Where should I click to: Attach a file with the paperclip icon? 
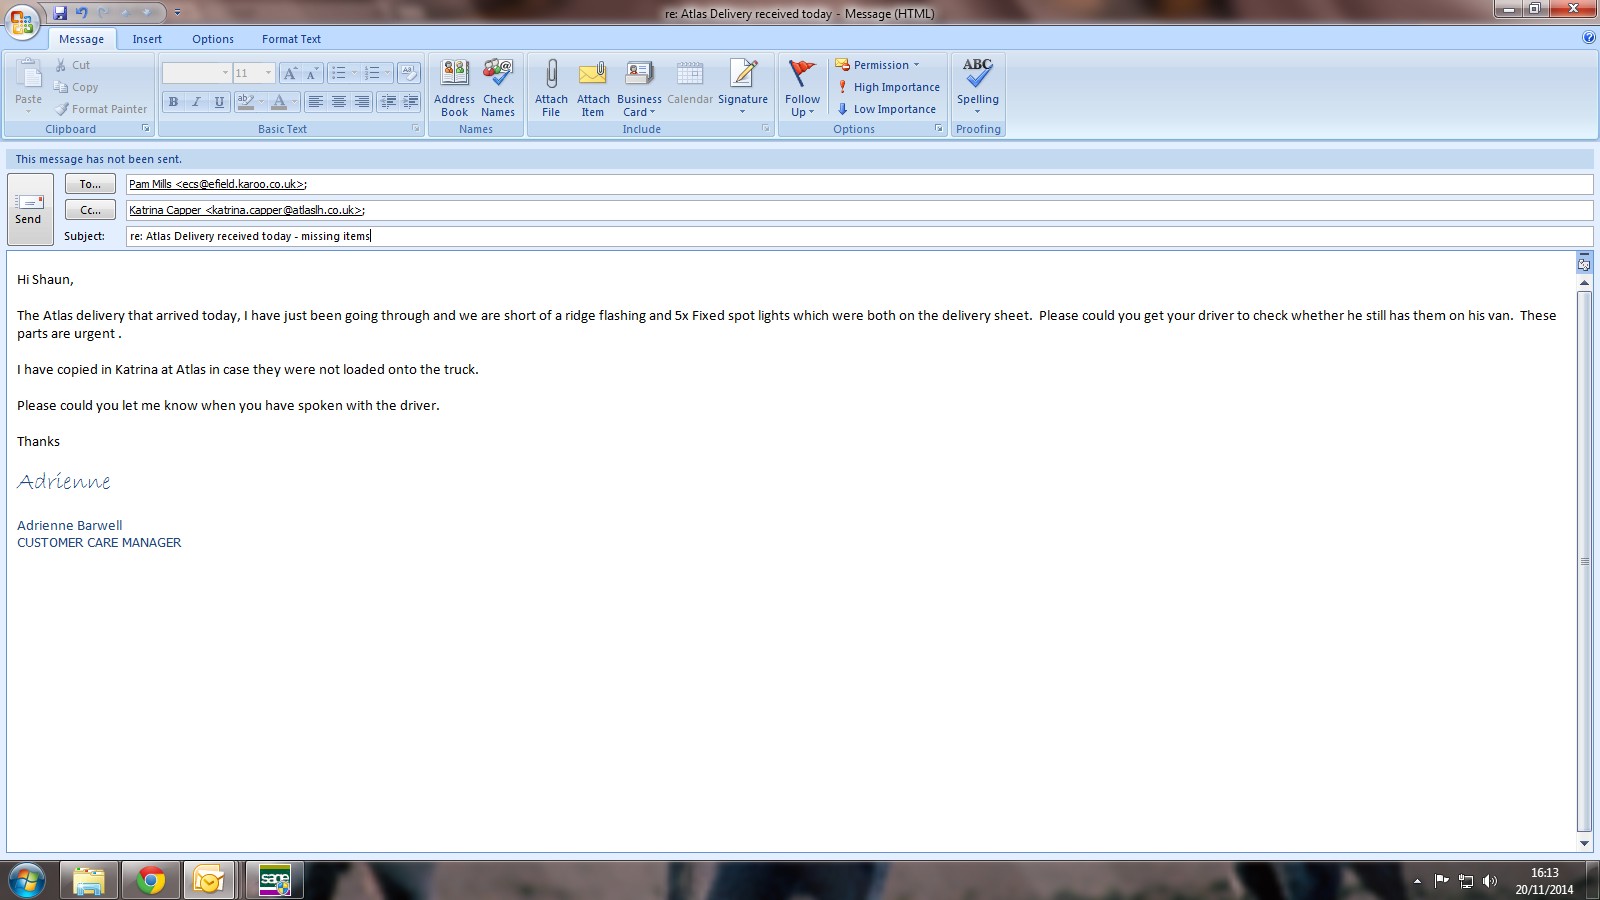pyautogui.click(x=551, y=88)
